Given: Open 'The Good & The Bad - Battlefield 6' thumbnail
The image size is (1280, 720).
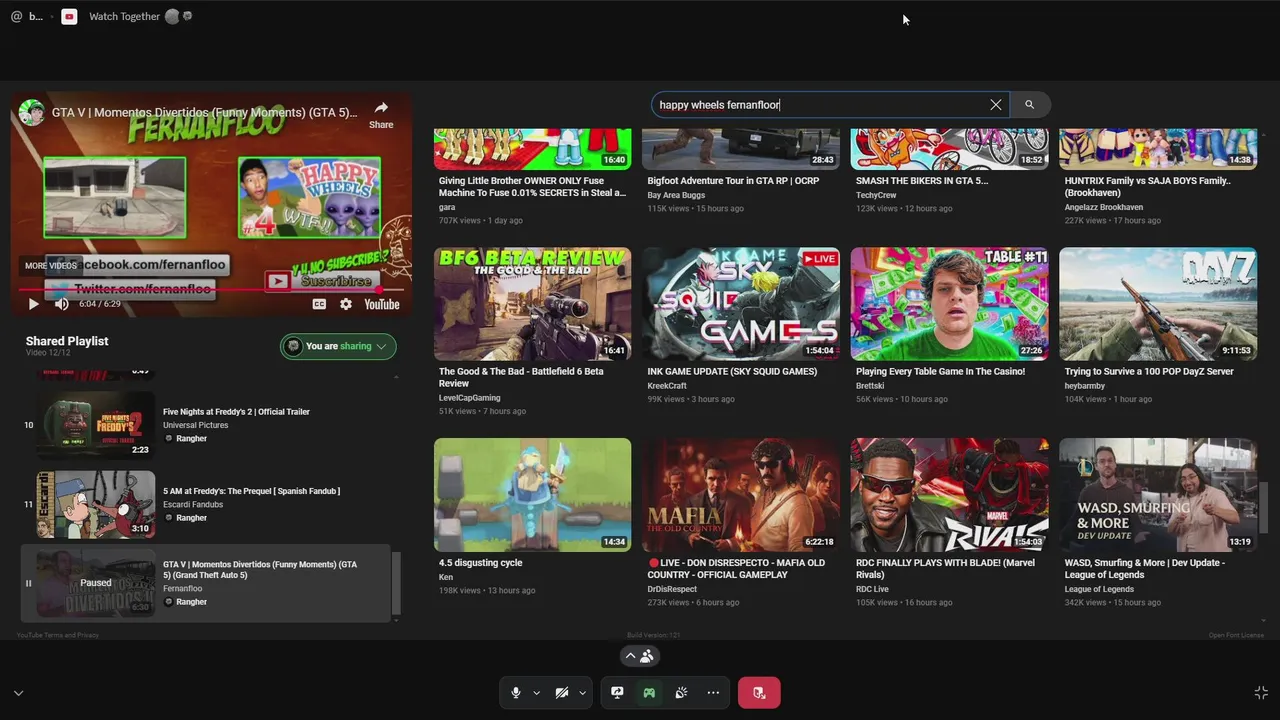Looking at the screenshot, I should pyautogui.click(x=532, y=304).
